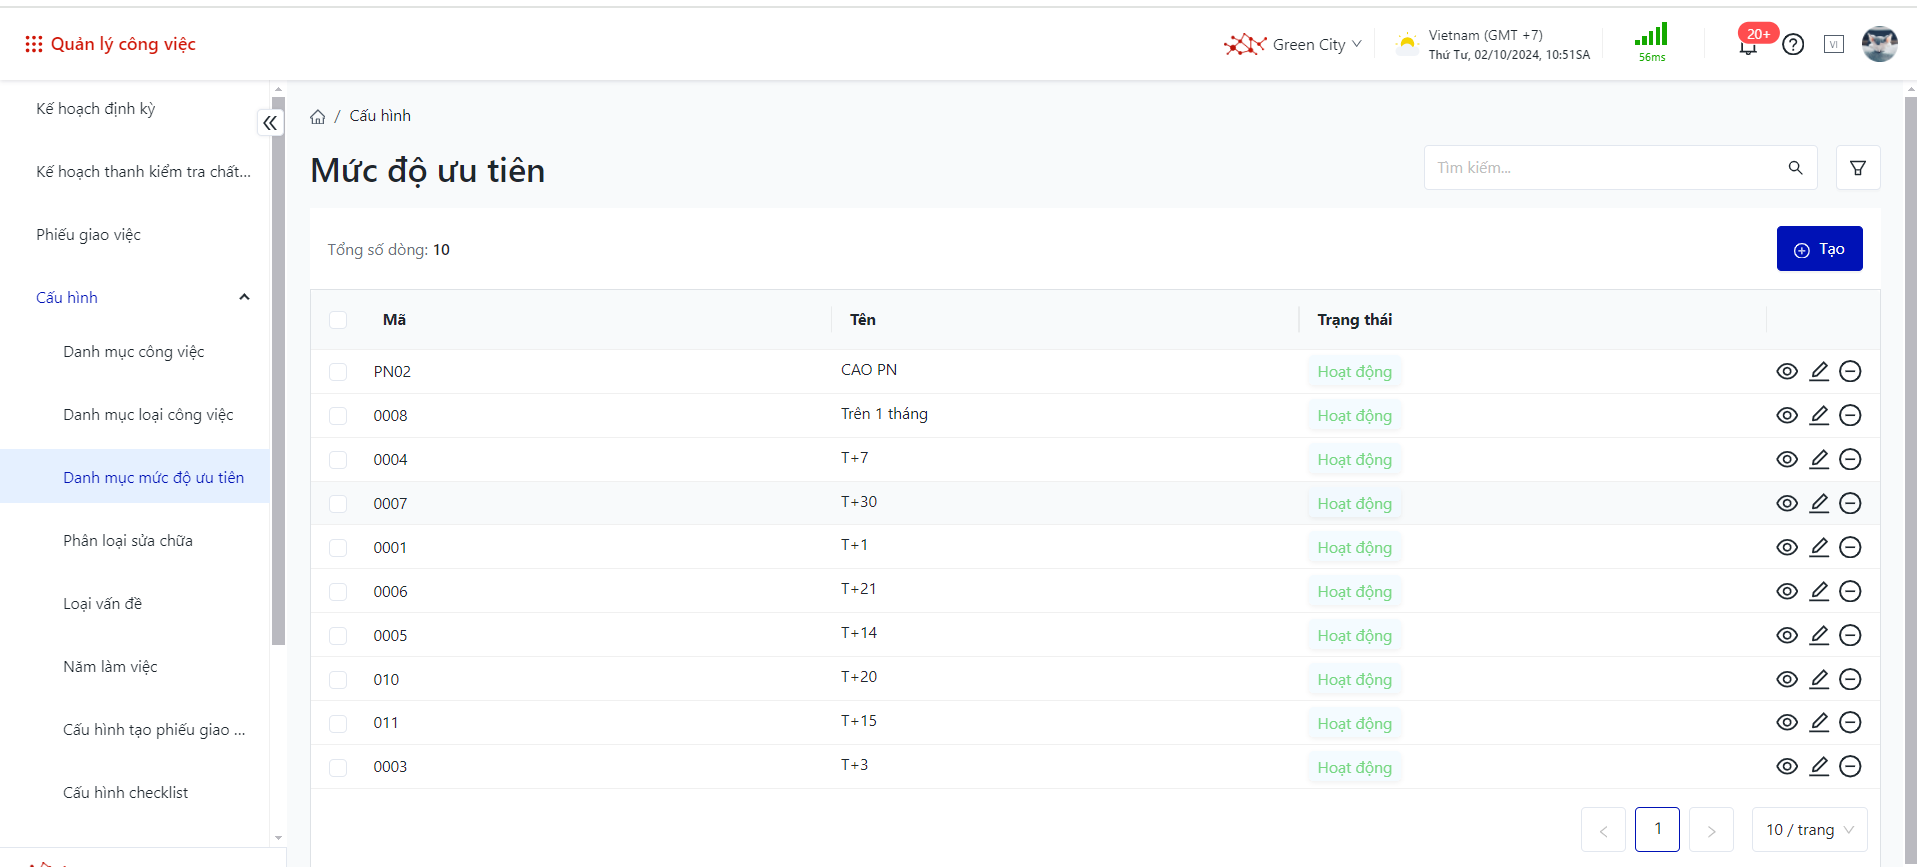Click the help question mark icon

click(1793, 45)
